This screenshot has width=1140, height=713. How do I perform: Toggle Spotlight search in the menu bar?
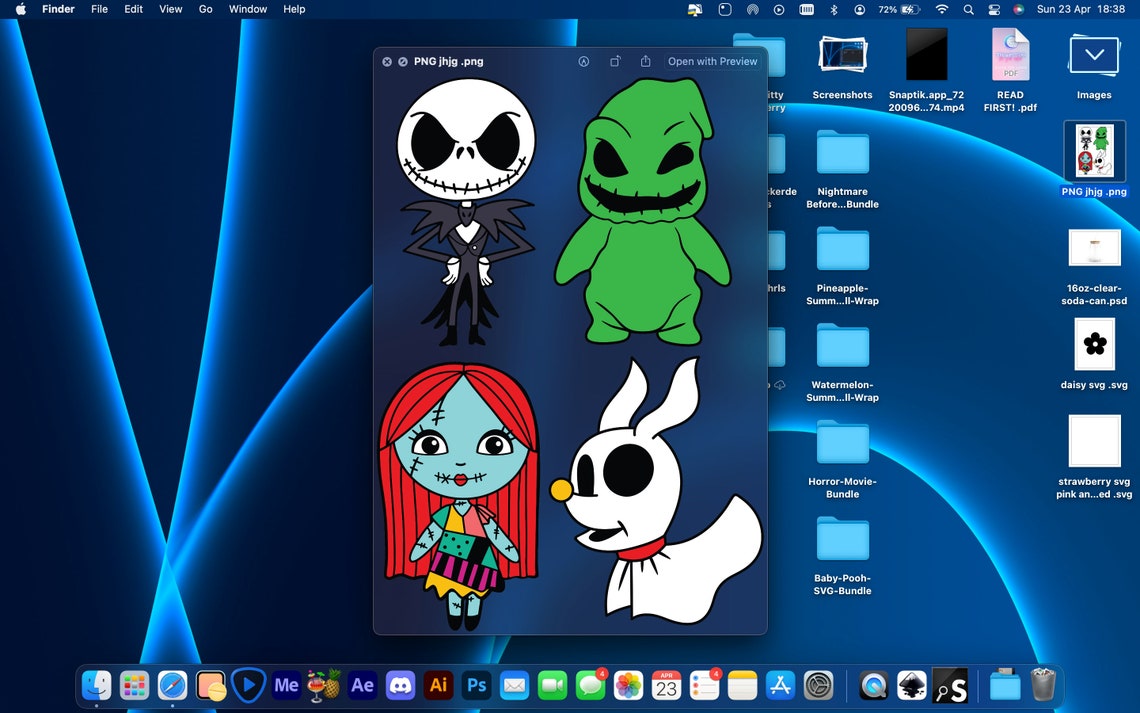tap(967, 9)
